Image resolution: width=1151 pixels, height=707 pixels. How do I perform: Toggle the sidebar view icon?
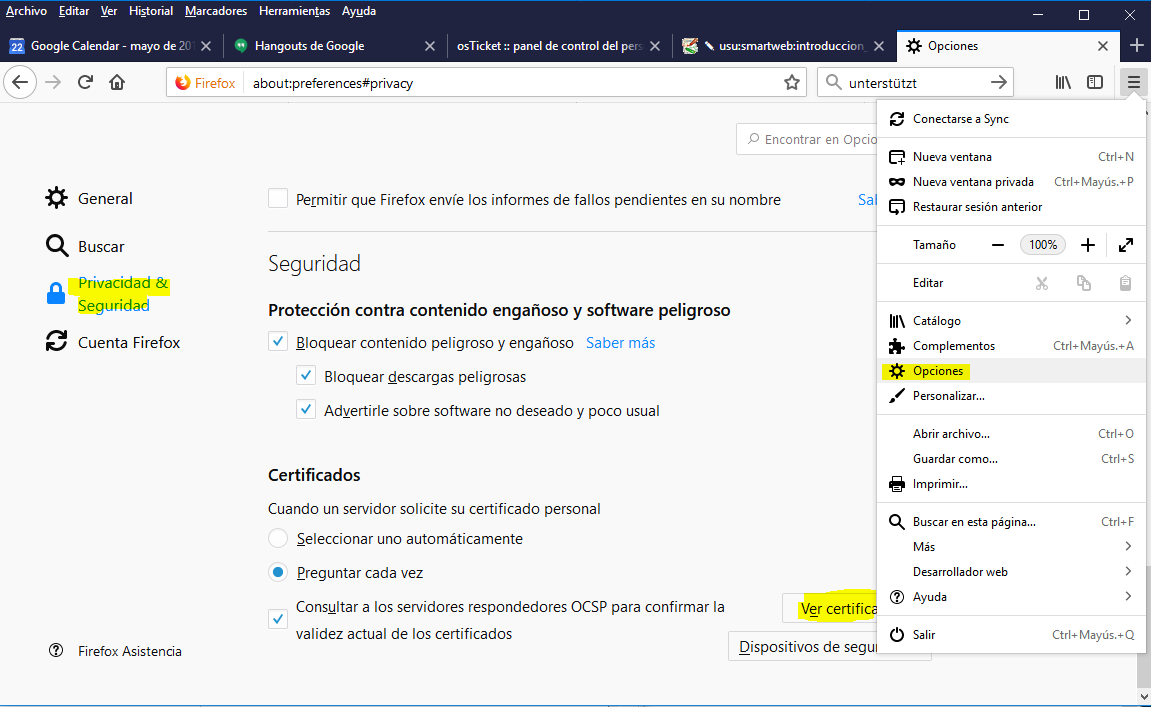[x=1095, y=83]
